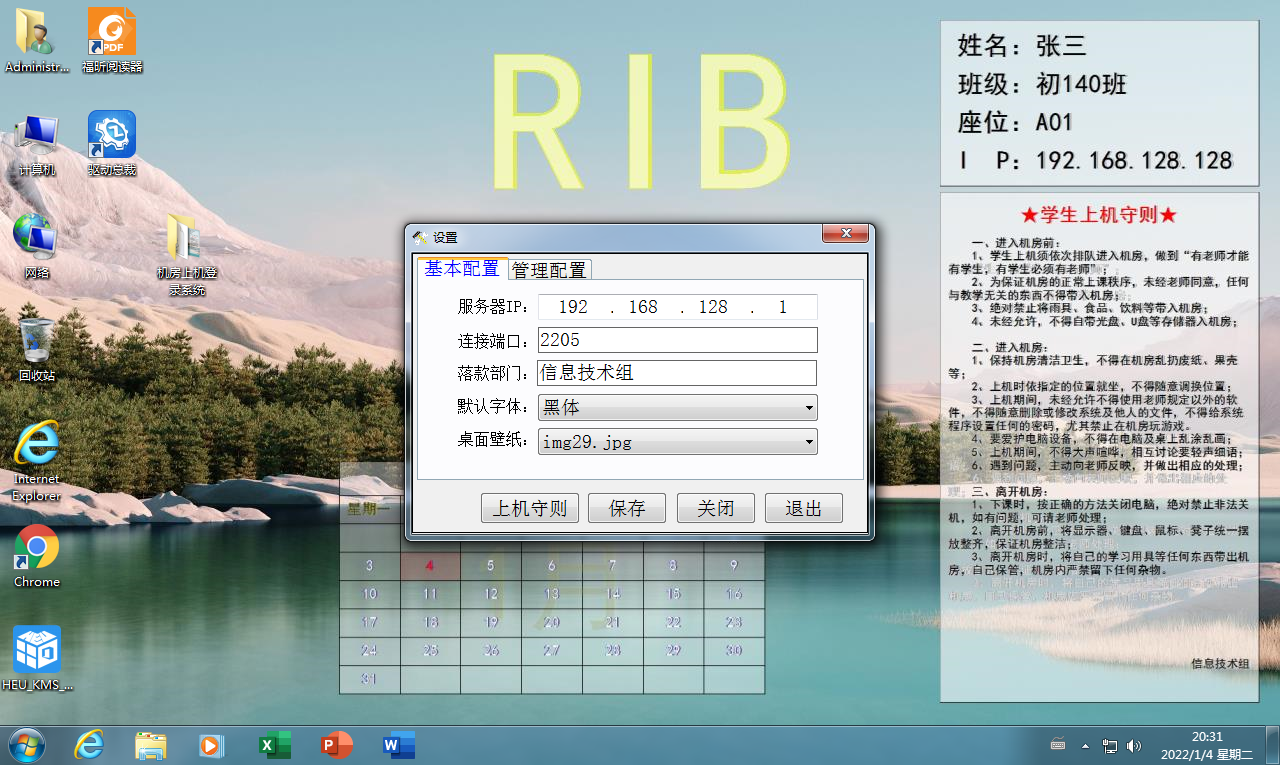
Task: Click the volume speaker icon in tray
Action: tap(1133, 745)
